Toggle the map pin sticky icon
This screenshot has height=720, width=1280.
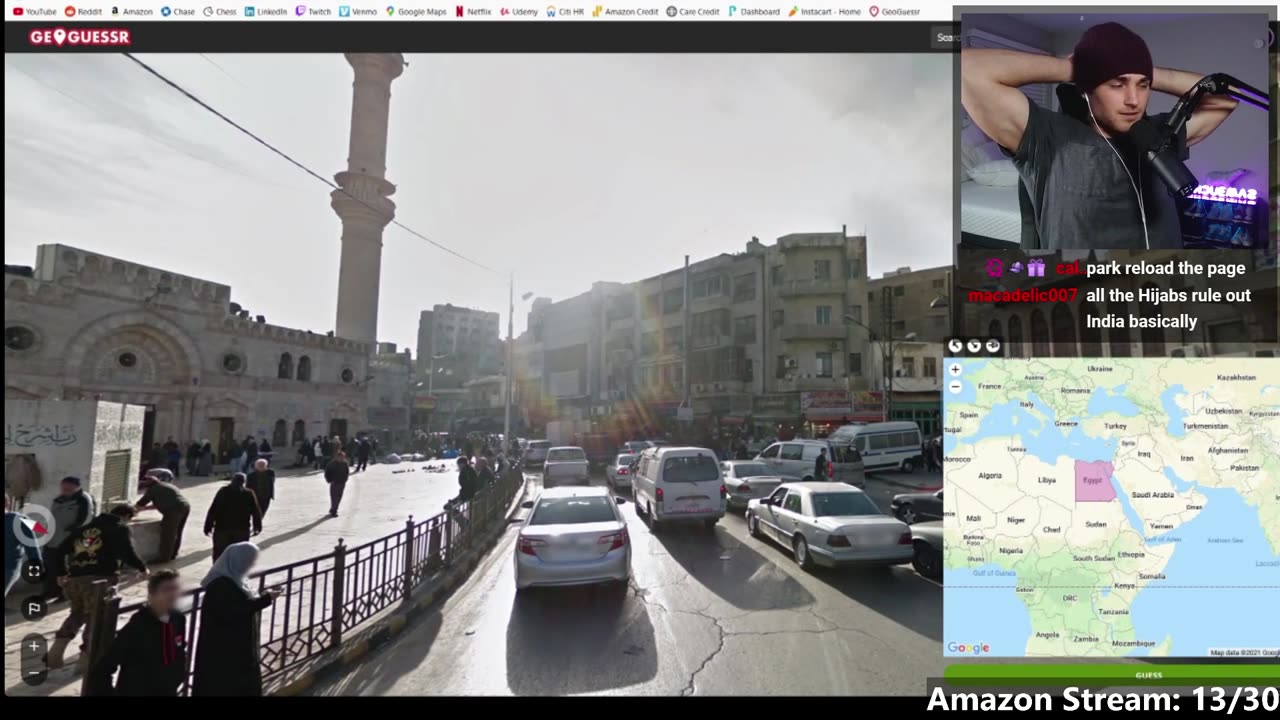click(993, 346)
